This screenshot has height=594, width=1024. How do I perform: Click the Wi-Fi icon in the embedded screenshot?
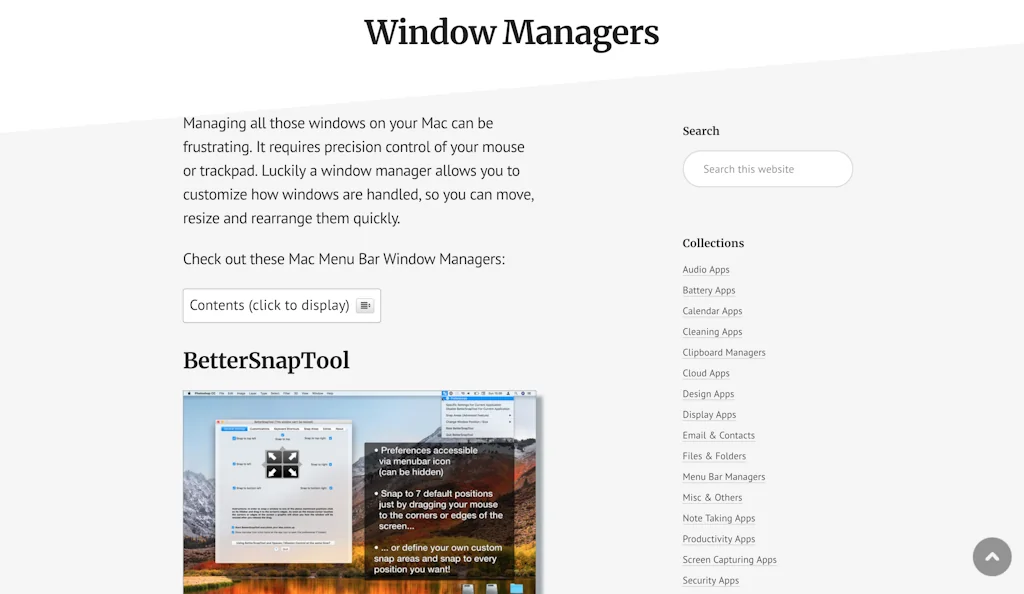pos(463,393)
